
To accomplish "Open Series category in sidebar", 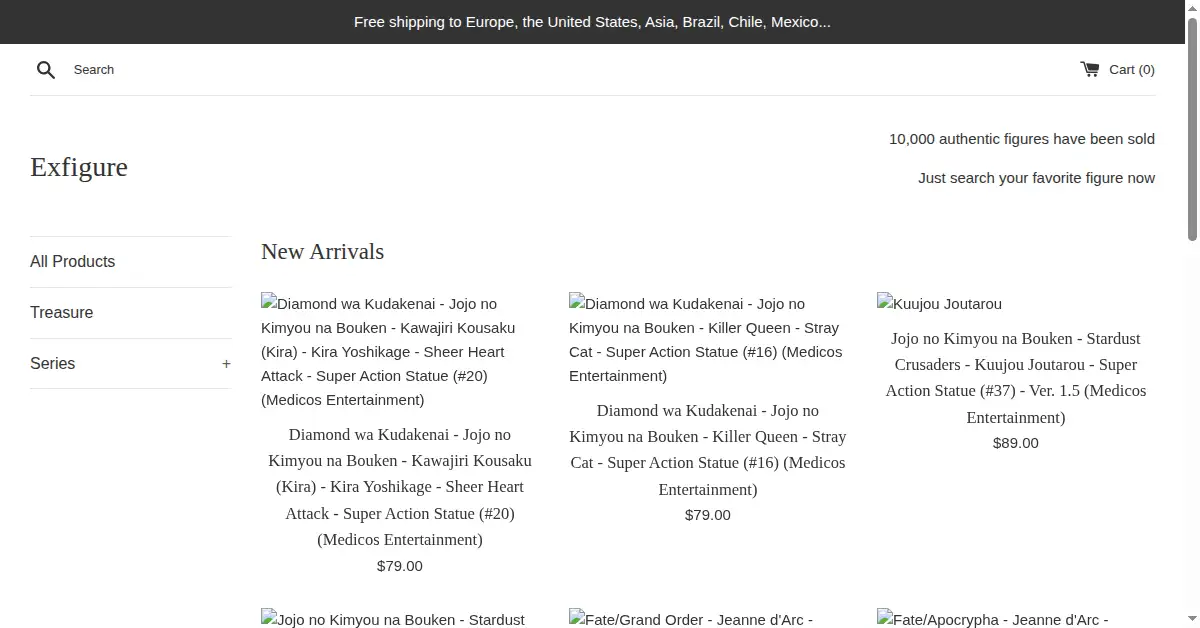I will point(52,364).
